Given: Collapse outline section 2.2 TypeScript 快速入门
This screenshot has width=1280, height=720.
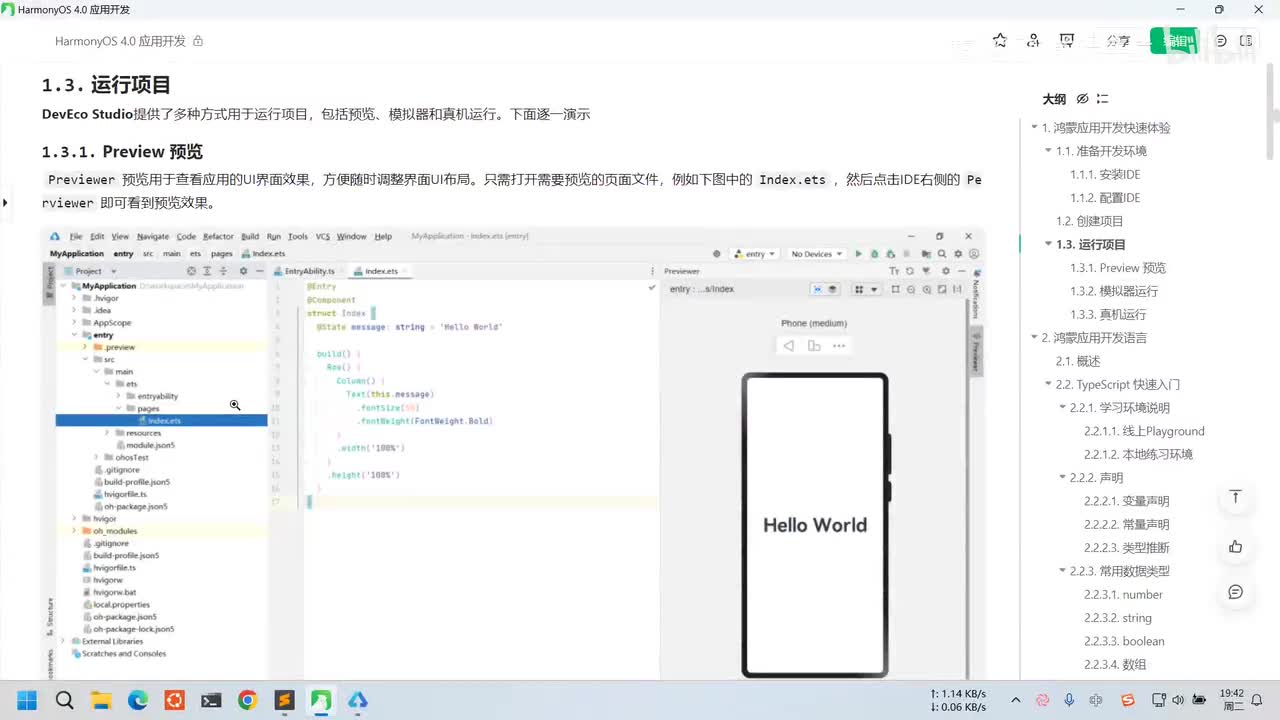Looking at the screenshot, I should (x=1048, y=384).
